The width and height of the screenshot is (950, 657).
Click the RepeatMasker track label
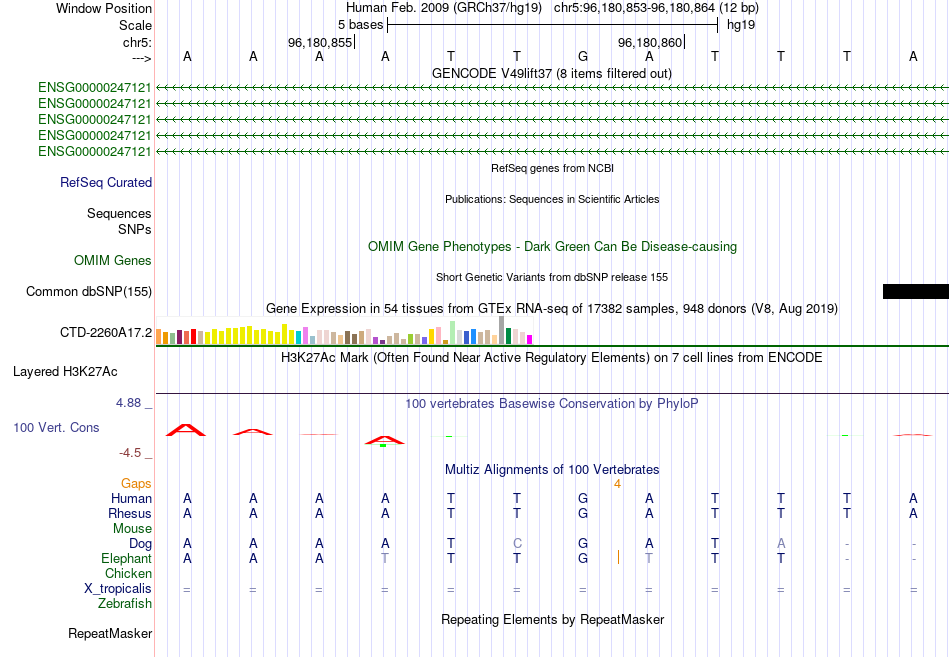pos(110,634)
